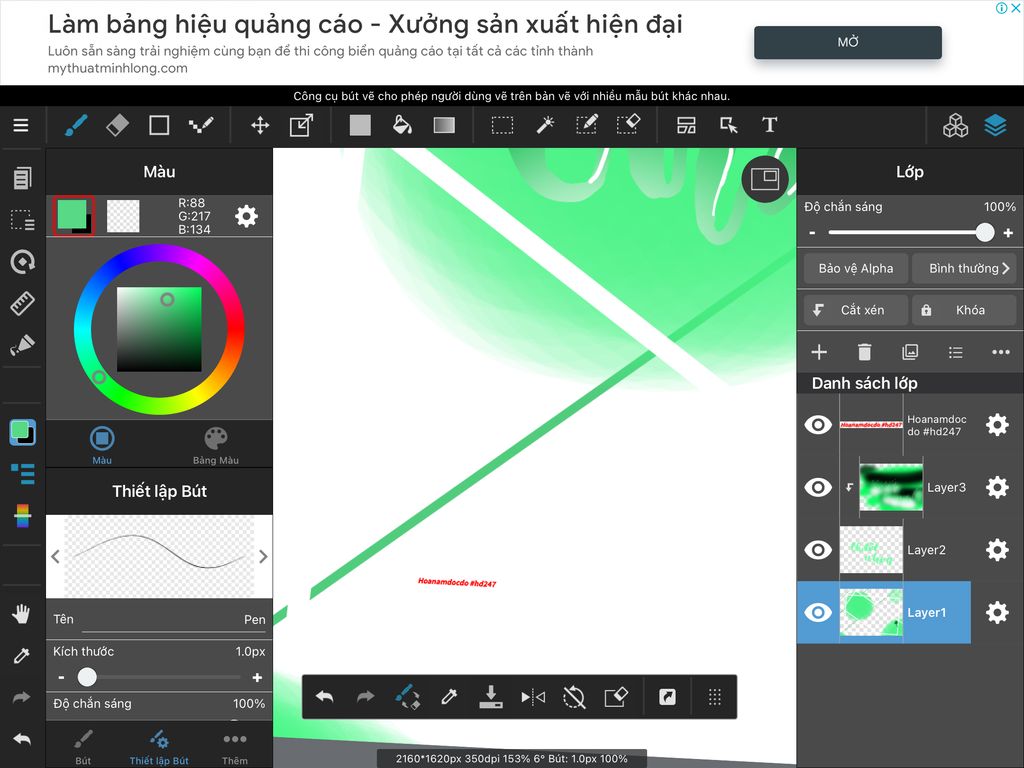
Task: Open Hoanamdocdo layer settings gear
Action: coord(997,425)
